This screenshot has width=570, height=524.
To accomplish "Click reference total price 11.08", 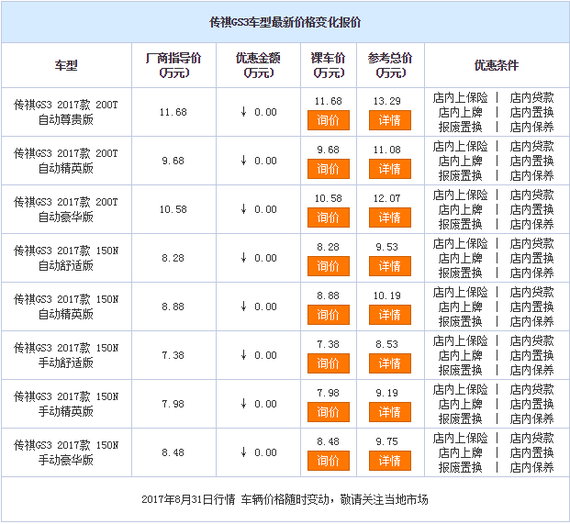I will point(387,150).
